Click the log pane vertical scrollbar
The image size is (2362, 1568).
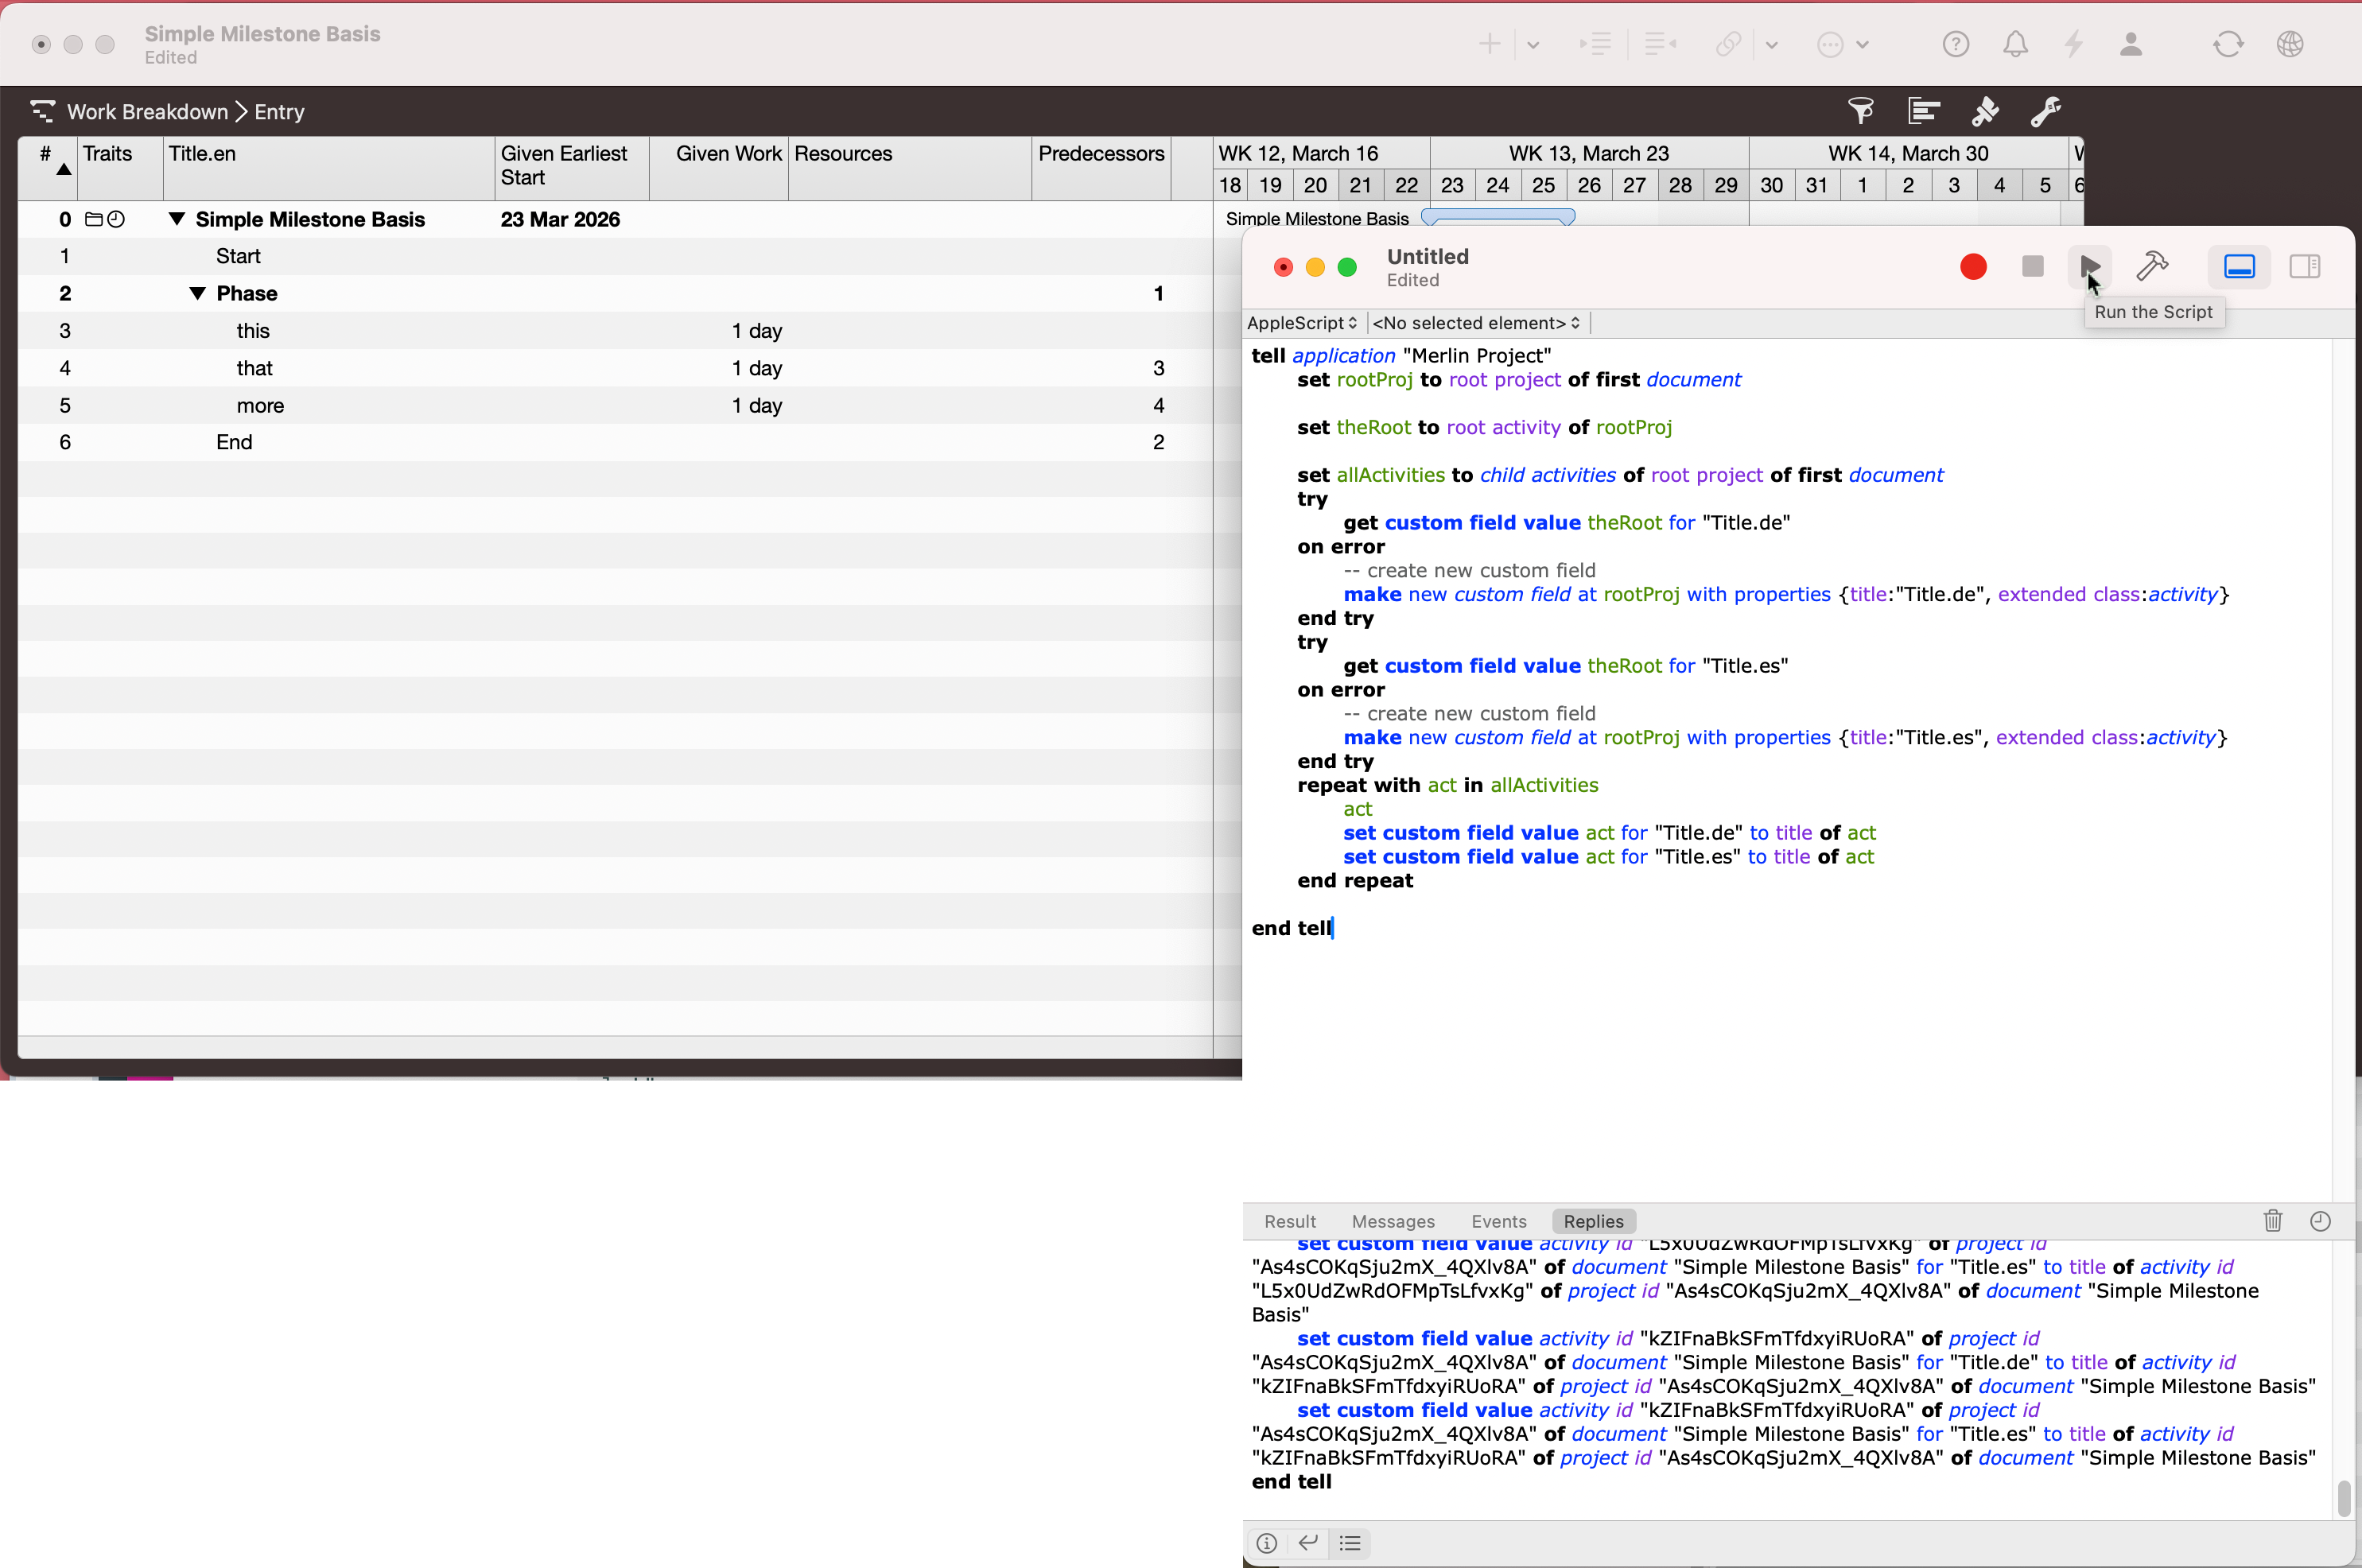pyautogui.click(x=2344, y=1499)
